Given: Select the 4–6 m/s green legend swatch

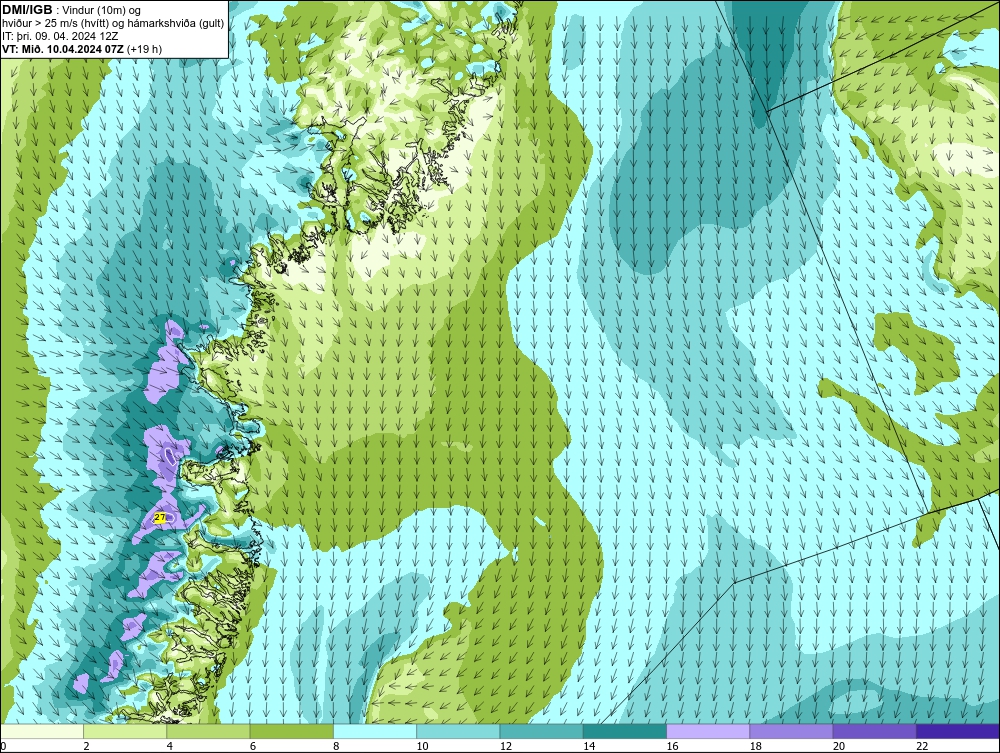Looking at the screenshot, I should click(209, 731).
